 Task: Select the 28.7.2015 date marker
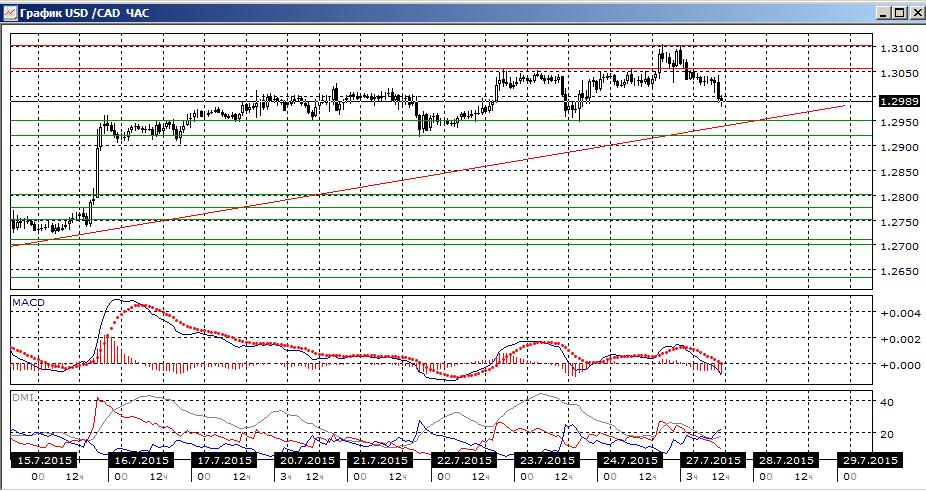pos(787,460)
